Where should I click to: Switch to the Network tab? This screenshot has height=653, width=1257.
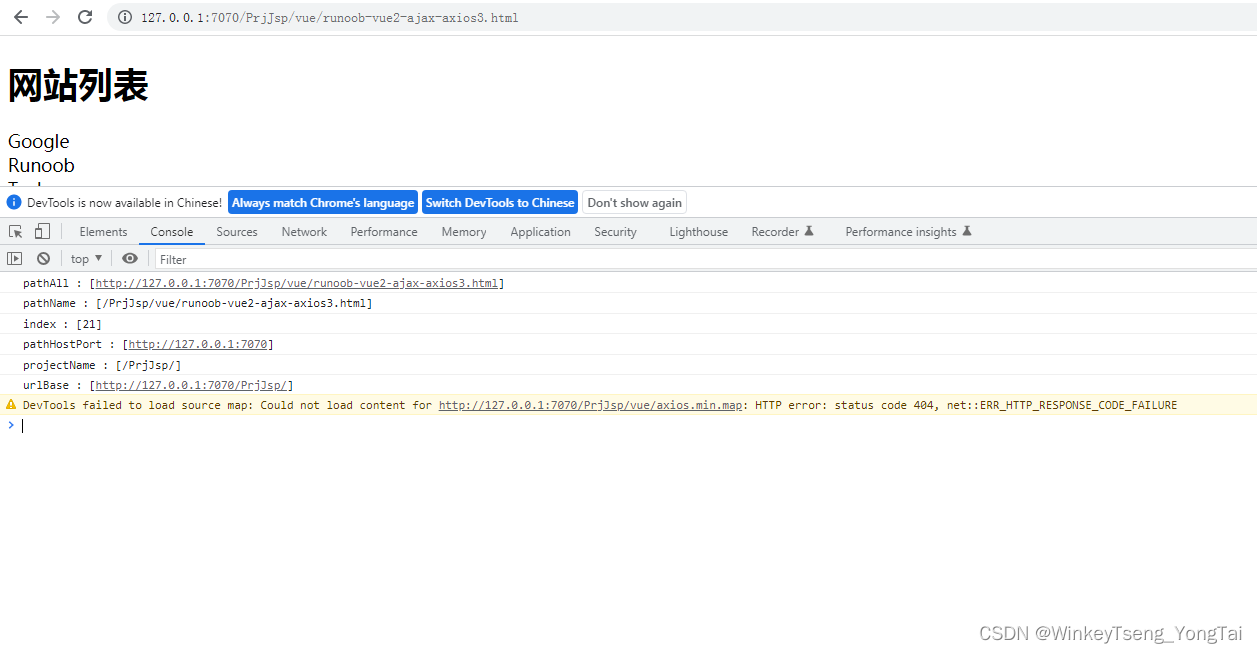coord(303,231)
